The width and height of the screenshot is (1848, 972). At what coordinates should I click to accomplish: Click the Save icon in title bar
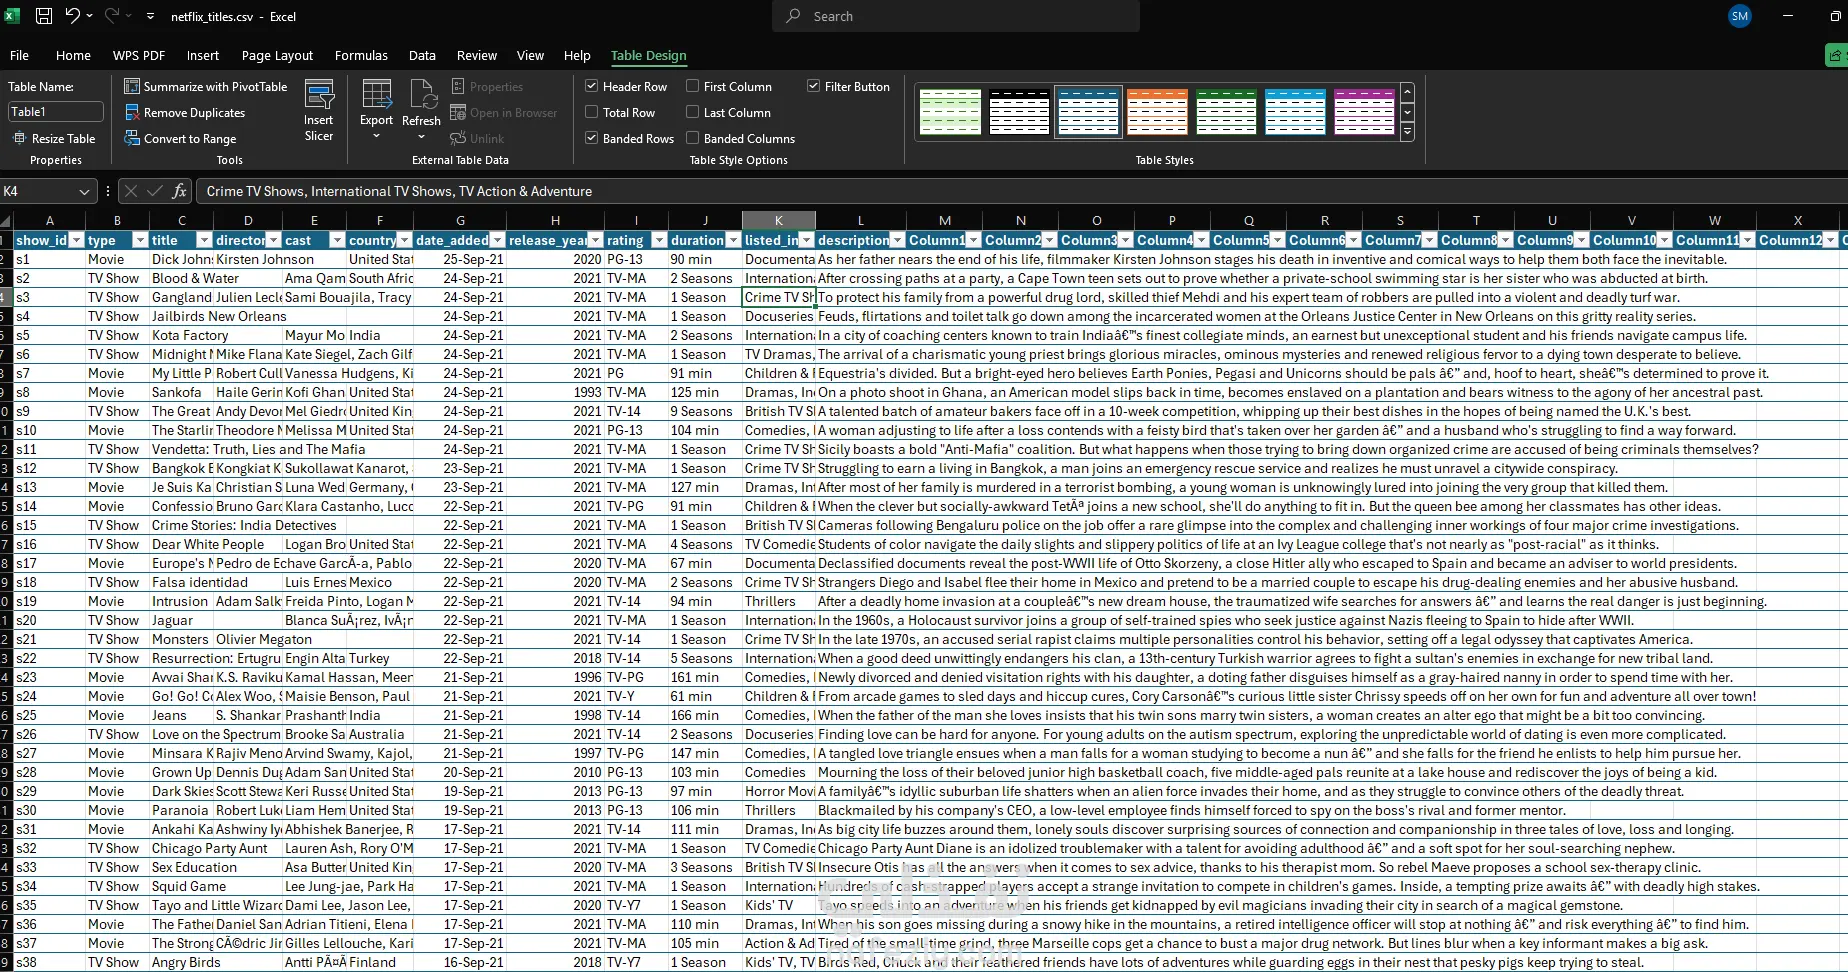[44, 16]
